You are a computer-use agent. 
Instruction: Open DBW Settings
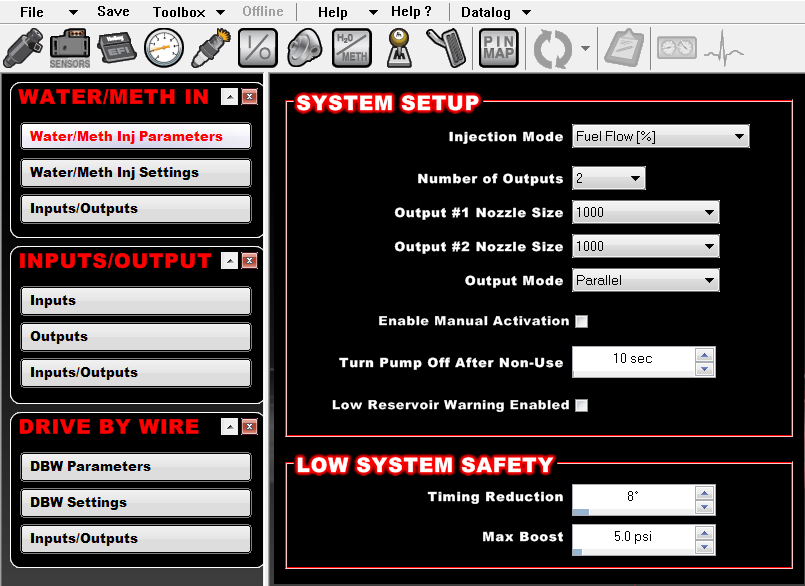(136, 502)
